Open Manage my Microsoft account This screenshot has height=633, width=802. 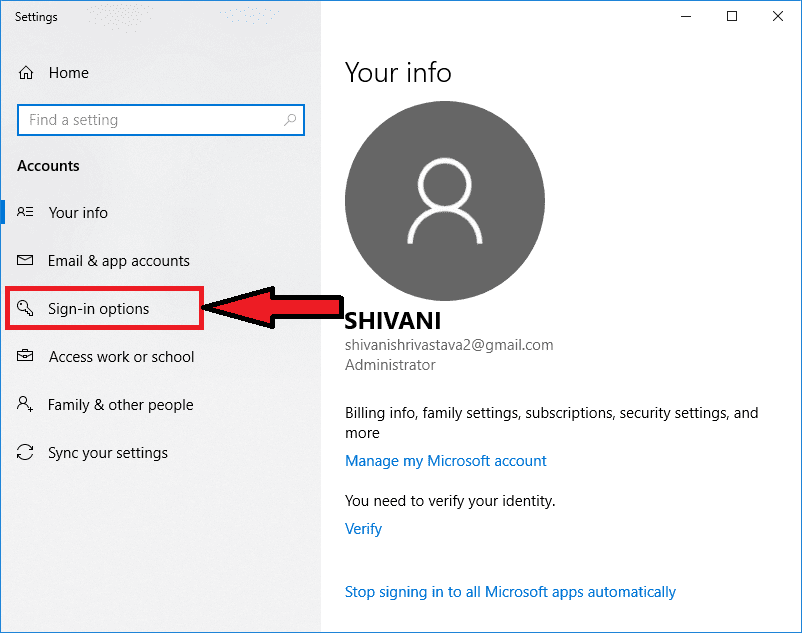tap(446, 460)
